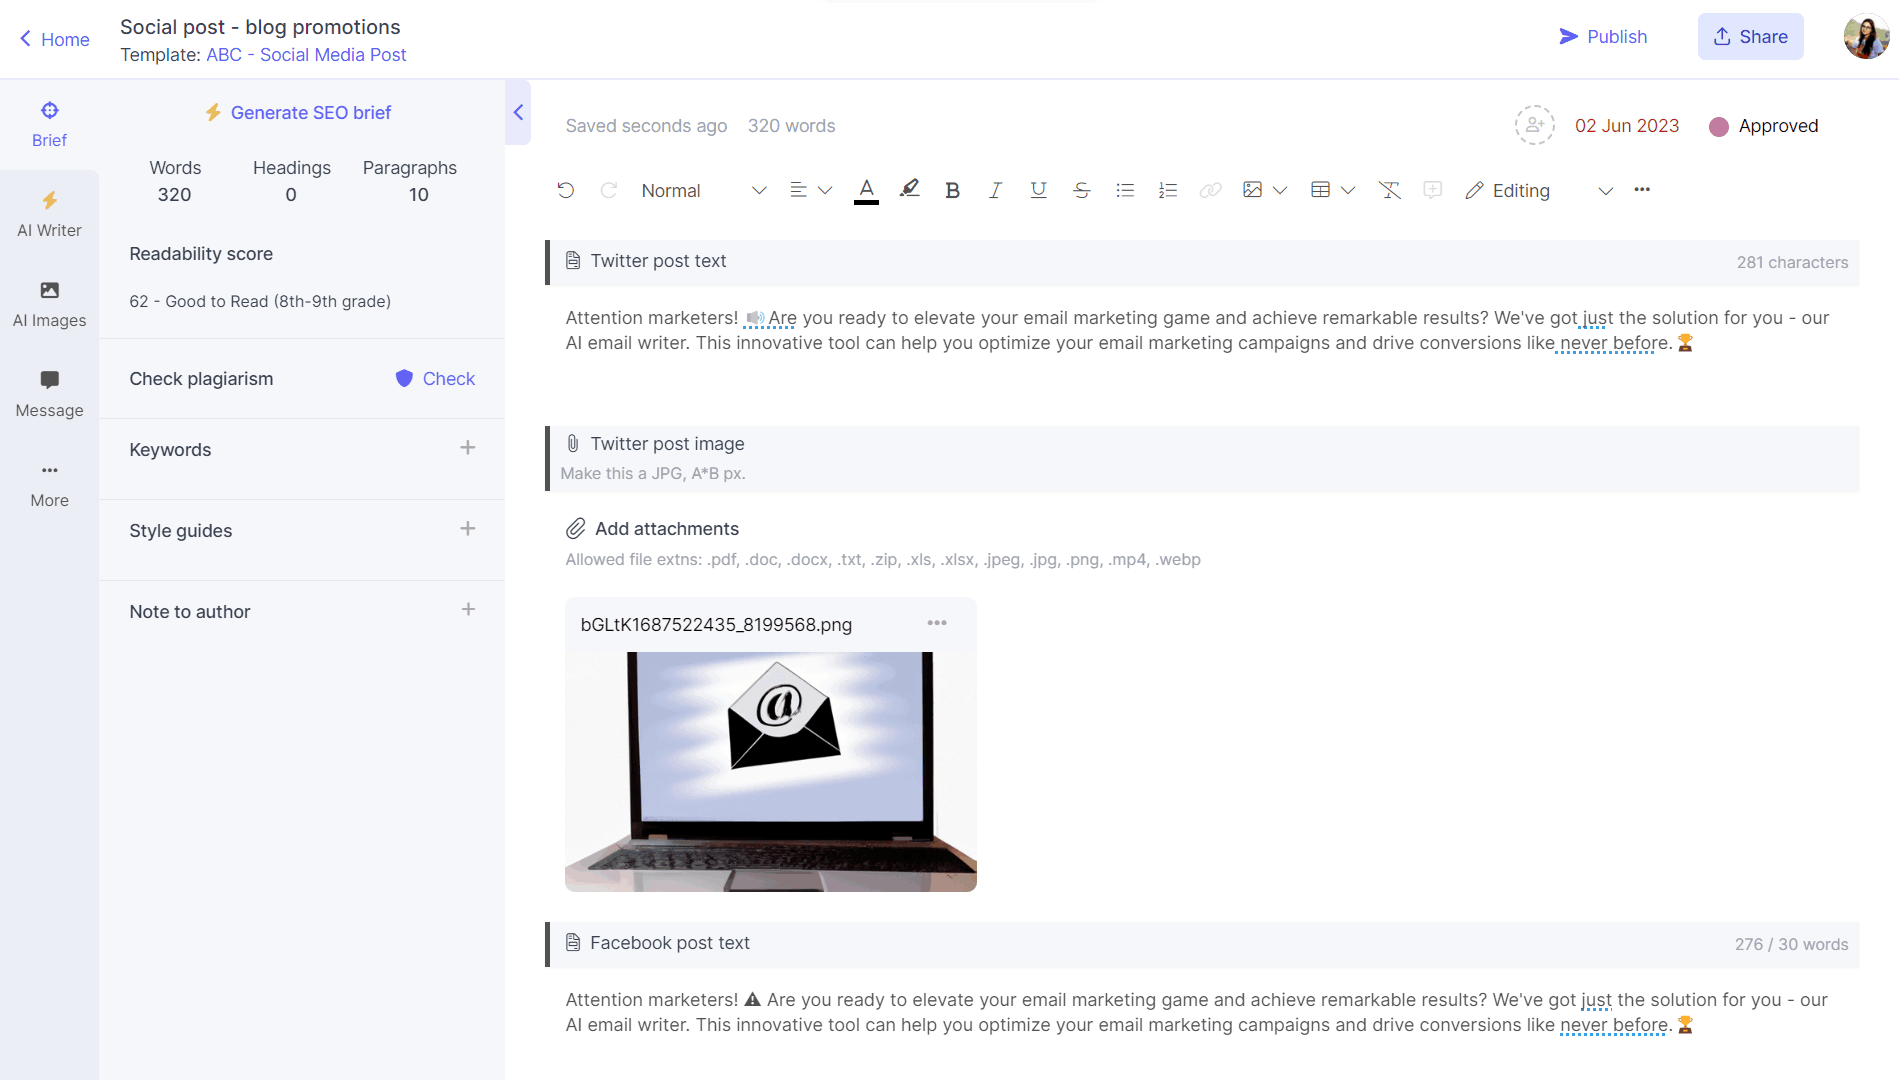This screenshot has height=1080, width=1899.
Task: Open the user profile avatar
Action: [x=1865, y=37]
